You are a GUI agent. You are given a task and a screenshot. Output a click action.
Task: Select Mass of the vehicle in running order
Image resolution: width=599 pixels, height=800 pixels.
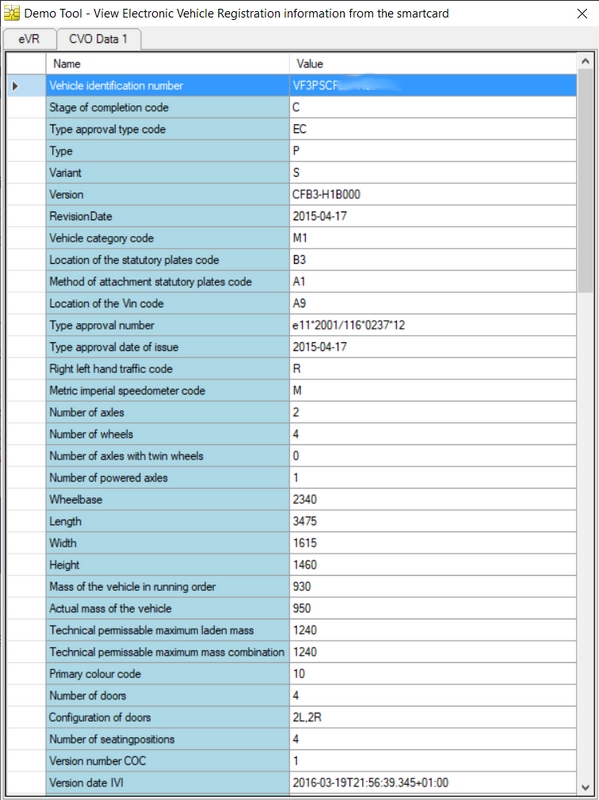pyautogui.click(x=168, y=587)
